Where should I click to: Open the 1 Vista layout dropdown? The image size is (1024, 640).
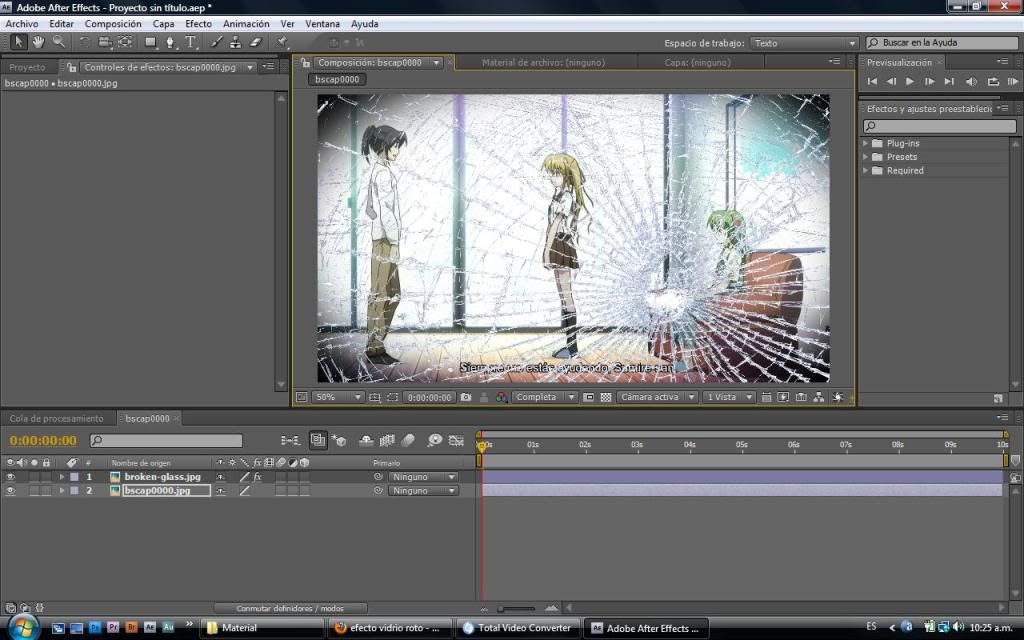(x=729, y=397)
